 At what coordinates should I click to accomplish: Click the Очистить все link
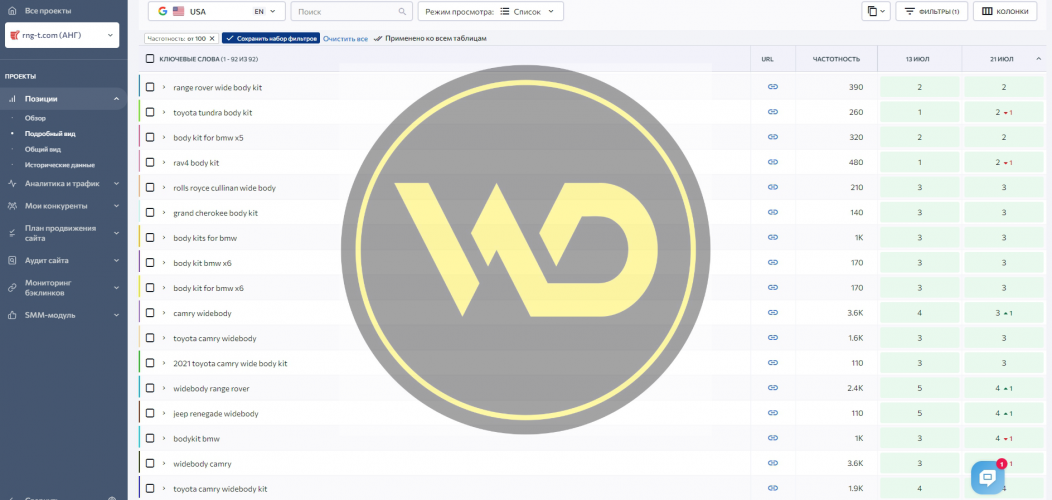pos(346,38)
